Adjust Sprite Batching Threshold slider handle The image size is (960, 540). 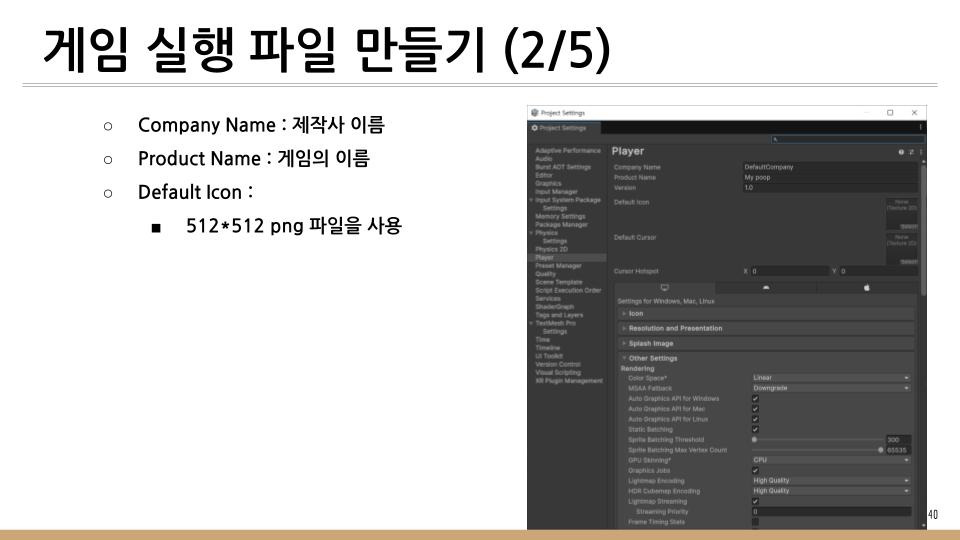(x=754, y=440)
